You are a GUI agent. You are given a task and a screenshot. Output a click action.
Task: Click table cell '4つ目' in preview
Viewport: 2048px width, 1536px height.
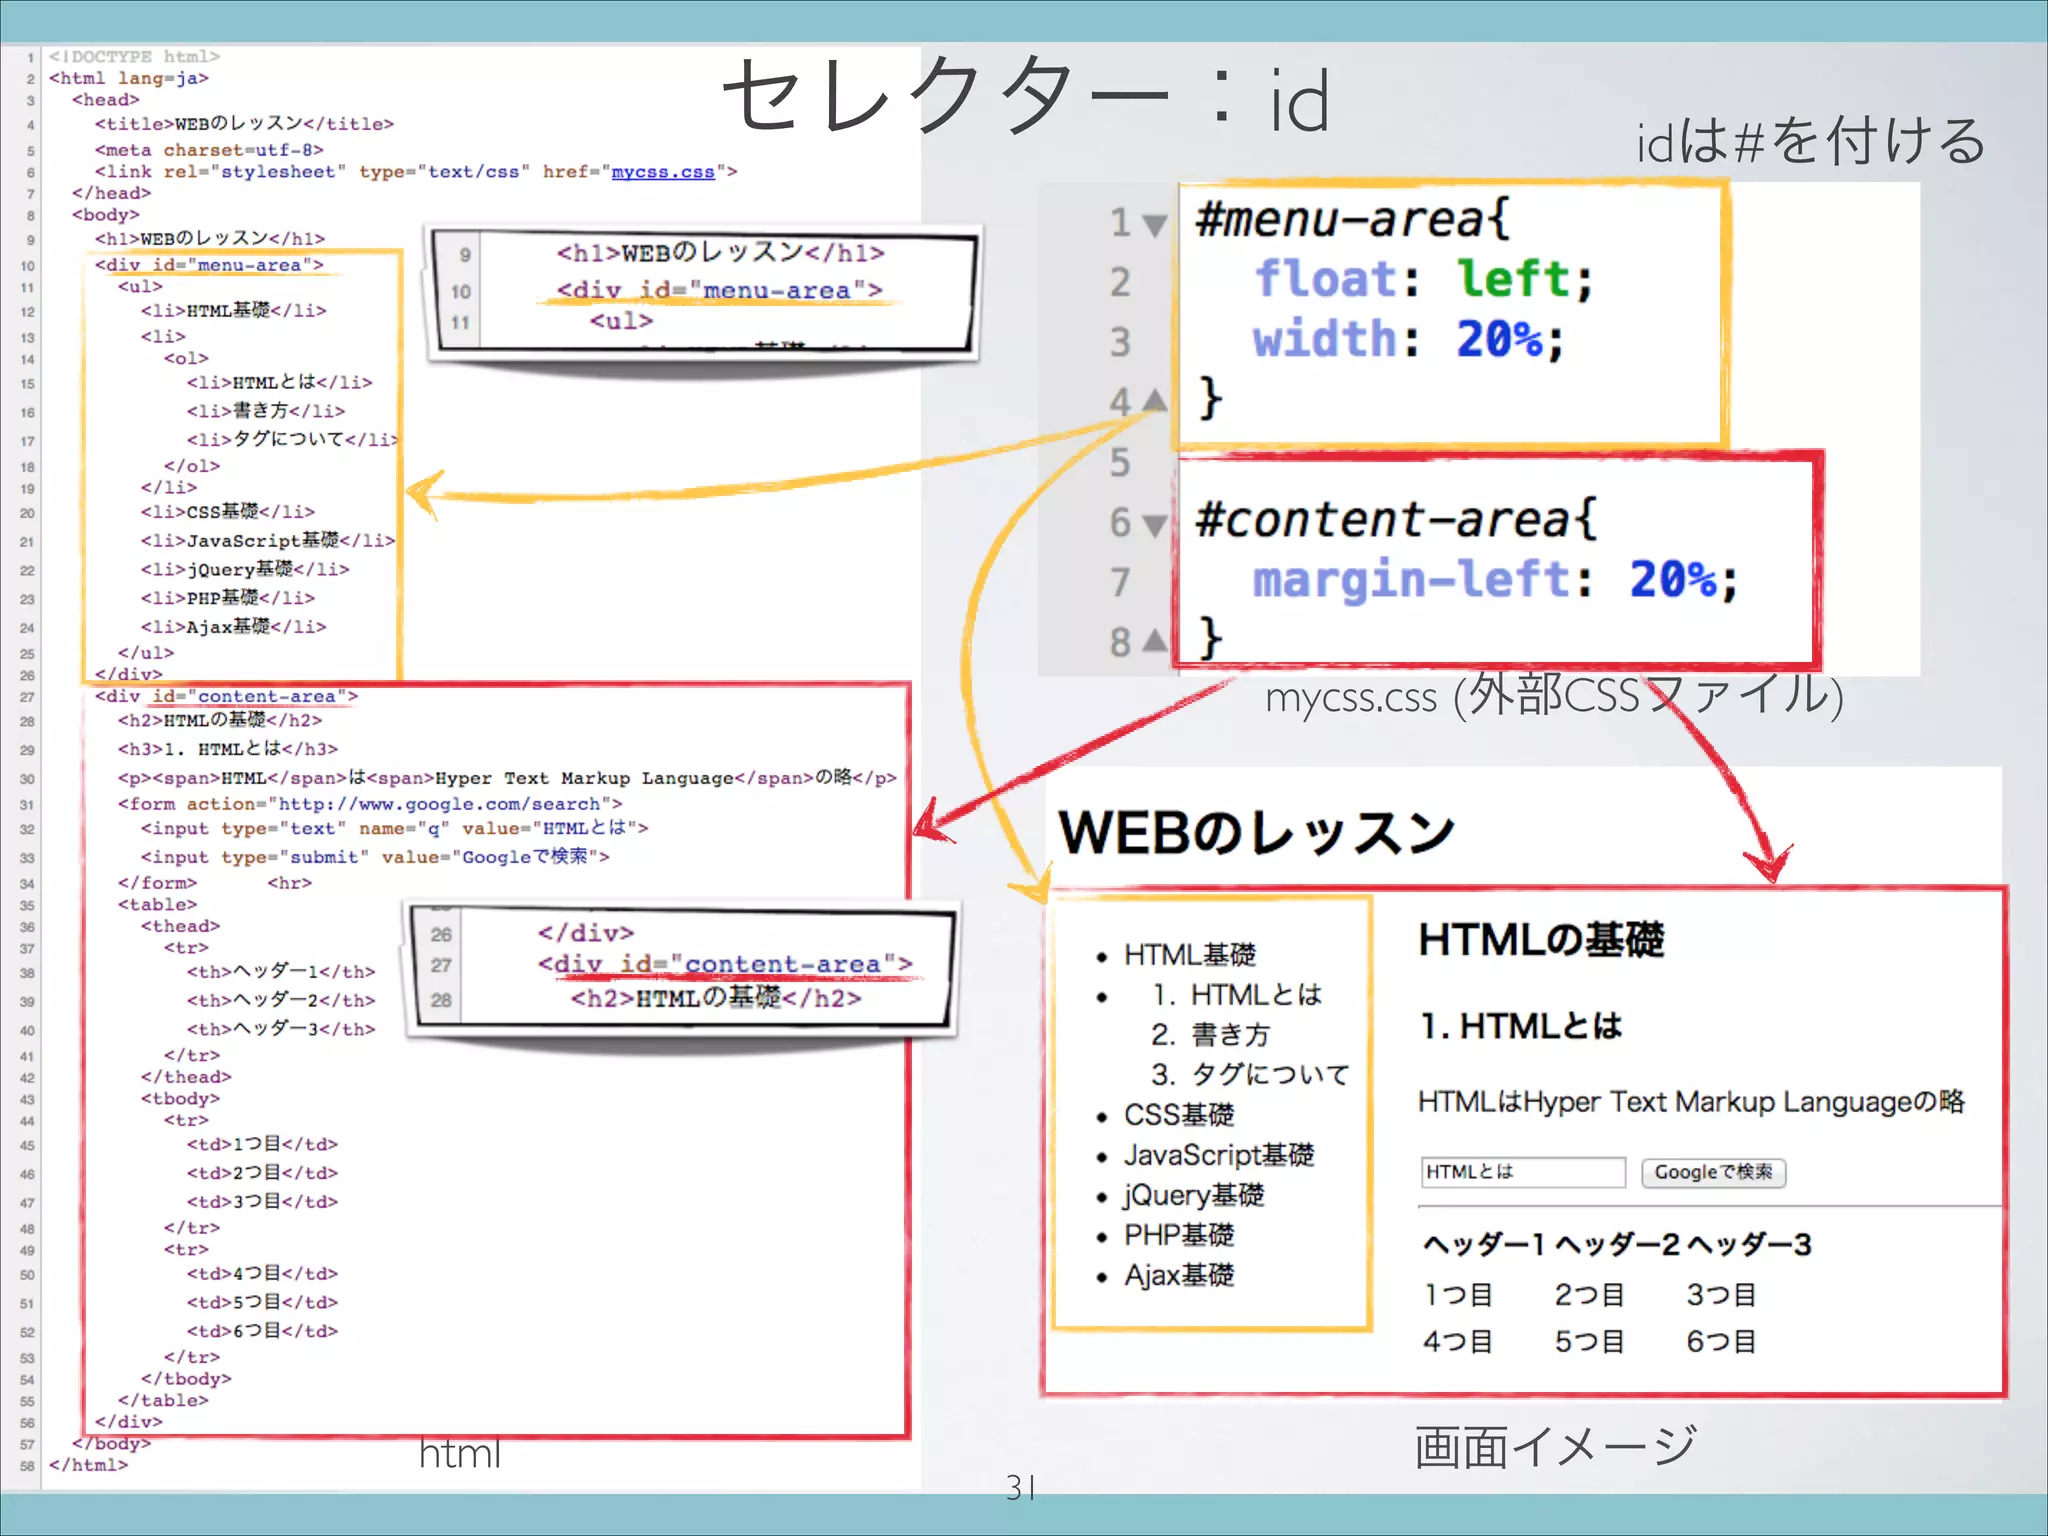(x=1458, y=1341)
